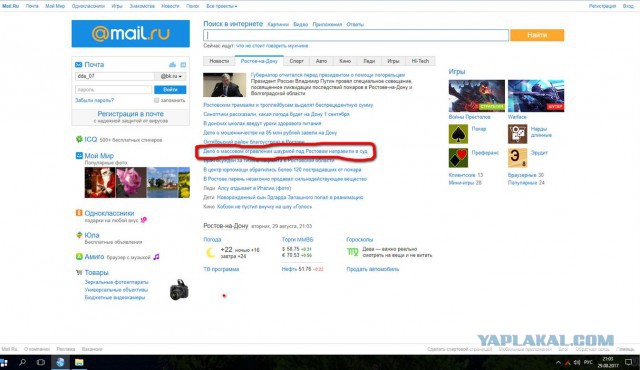Click the Зеркальные фотоаппараты link
The height and width of the screenshot is (370, 640).
[x=116, y=282]
